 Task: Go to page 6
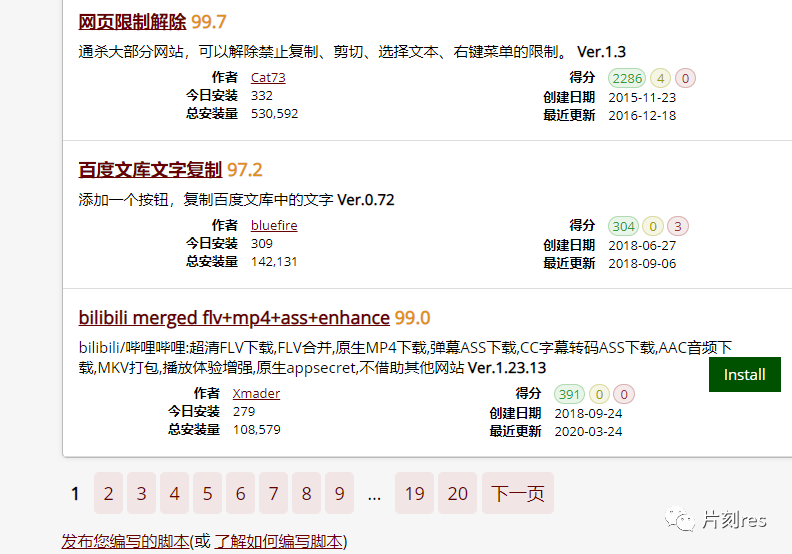(x=240, y=493)
